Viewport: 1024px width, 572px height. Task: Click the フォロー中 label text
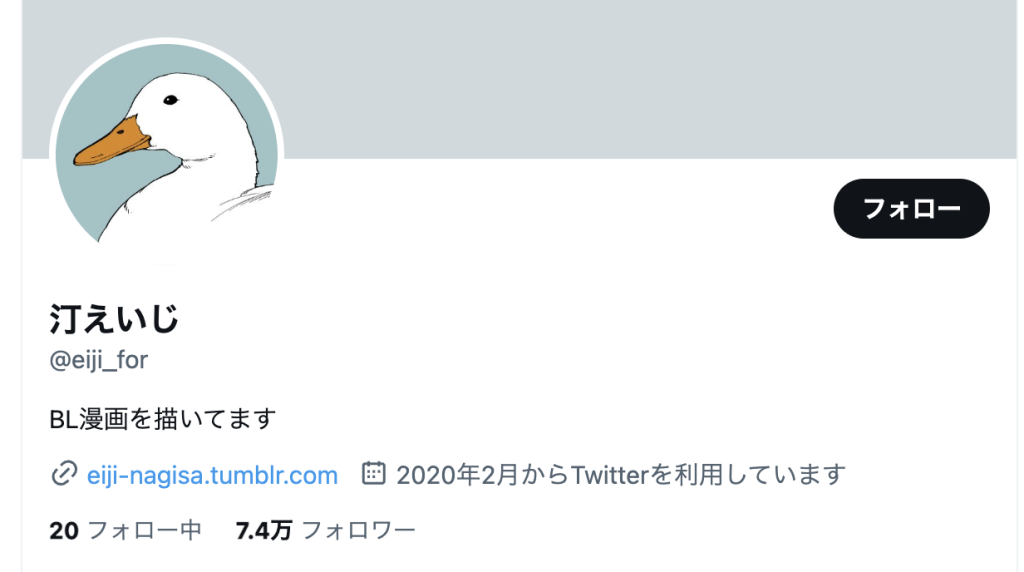coord(144,530)
